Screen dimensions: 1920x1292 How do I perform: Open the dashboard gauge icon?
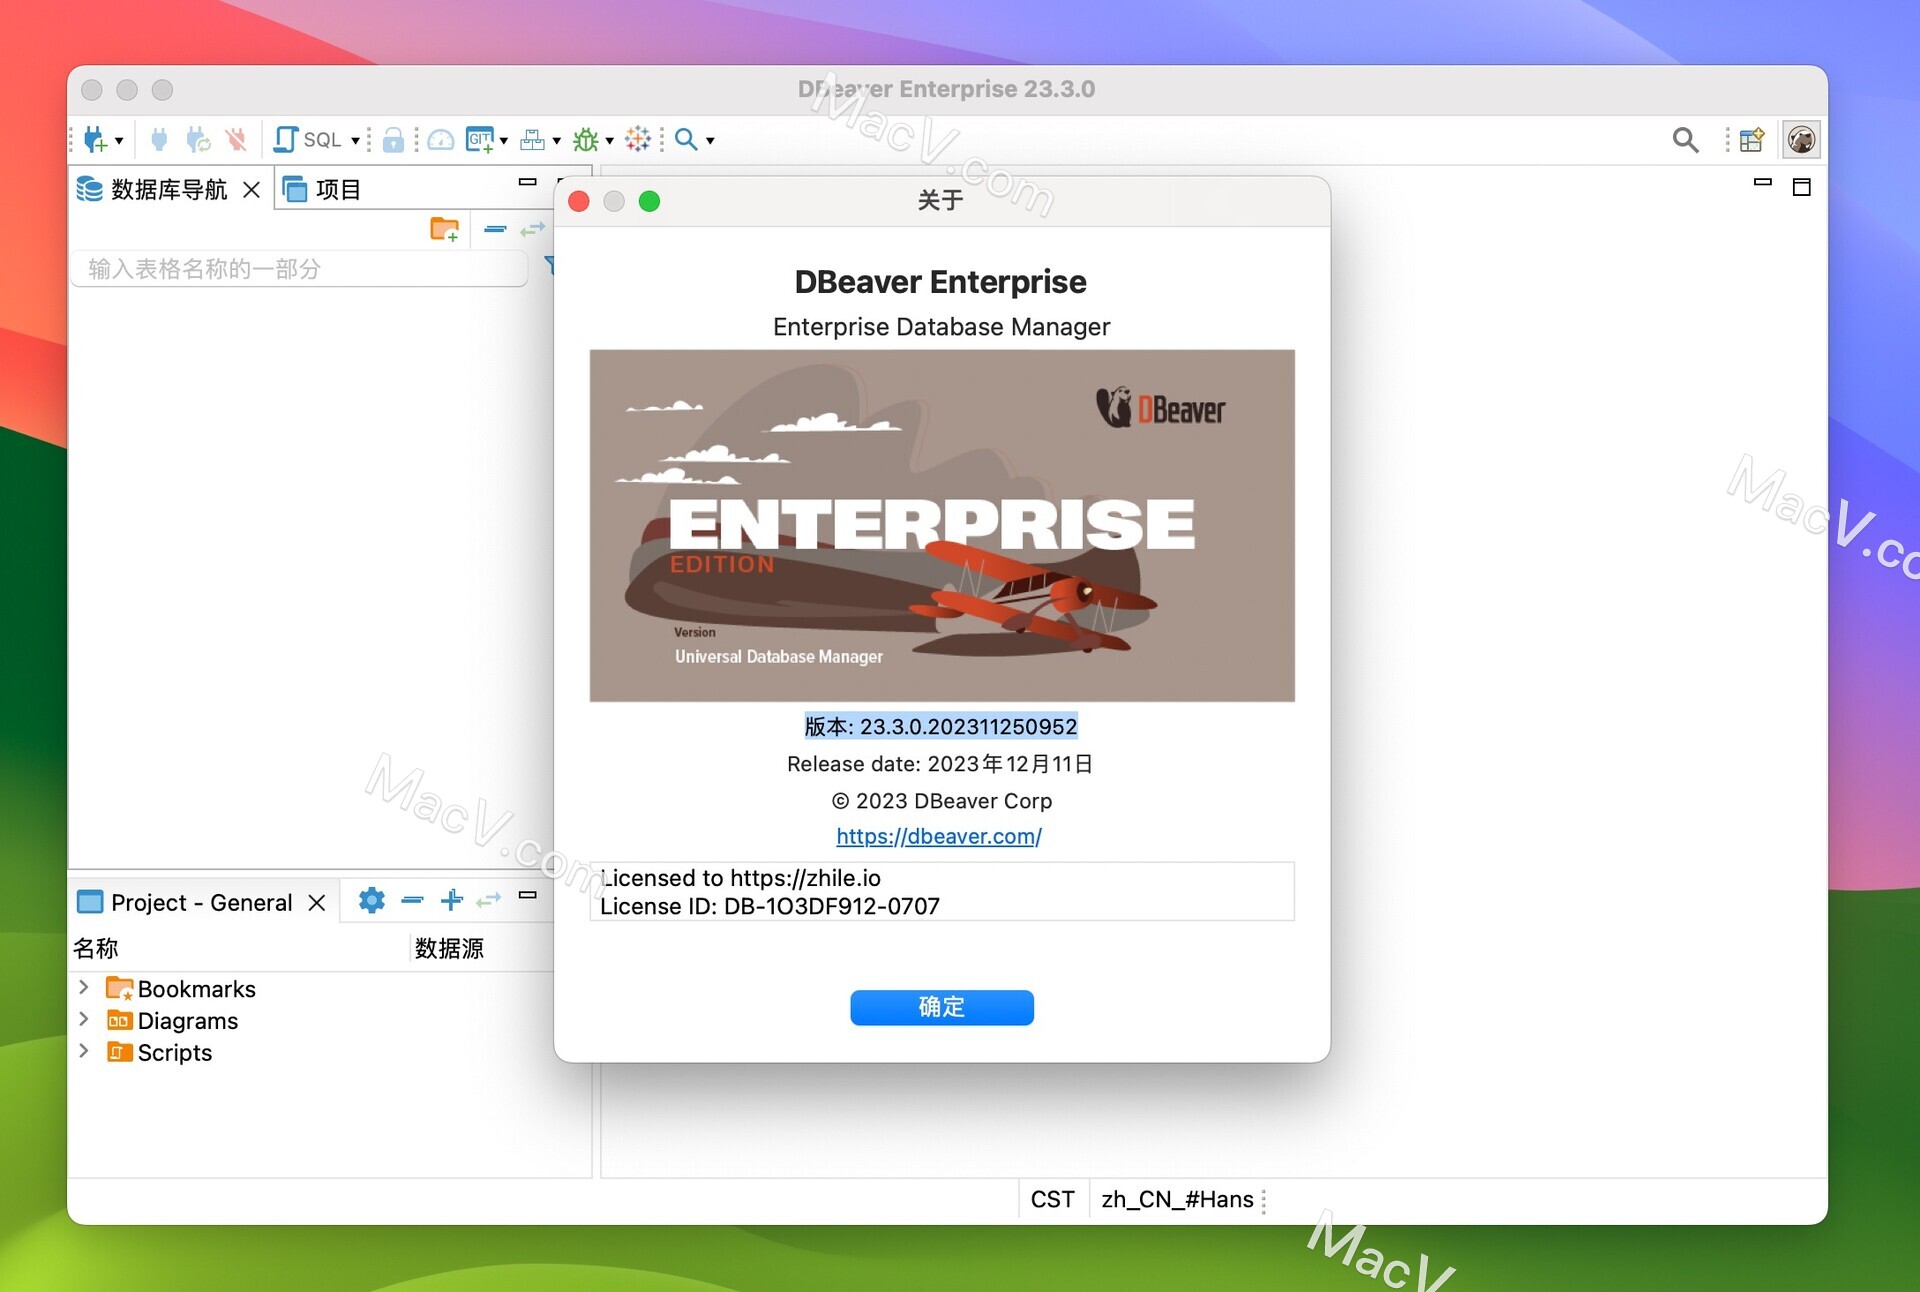(x=440, y=139)
